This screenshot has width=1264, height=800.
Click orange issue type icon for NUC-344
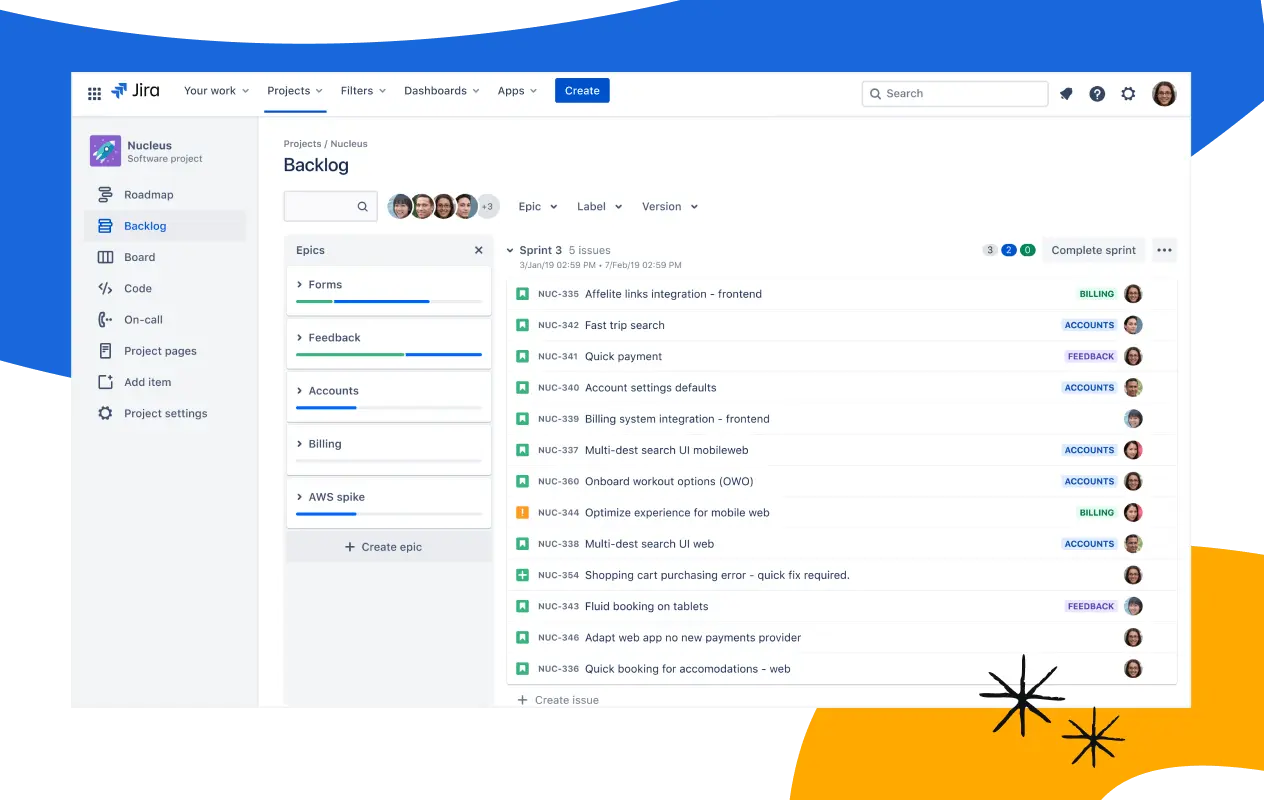point(522,512)
